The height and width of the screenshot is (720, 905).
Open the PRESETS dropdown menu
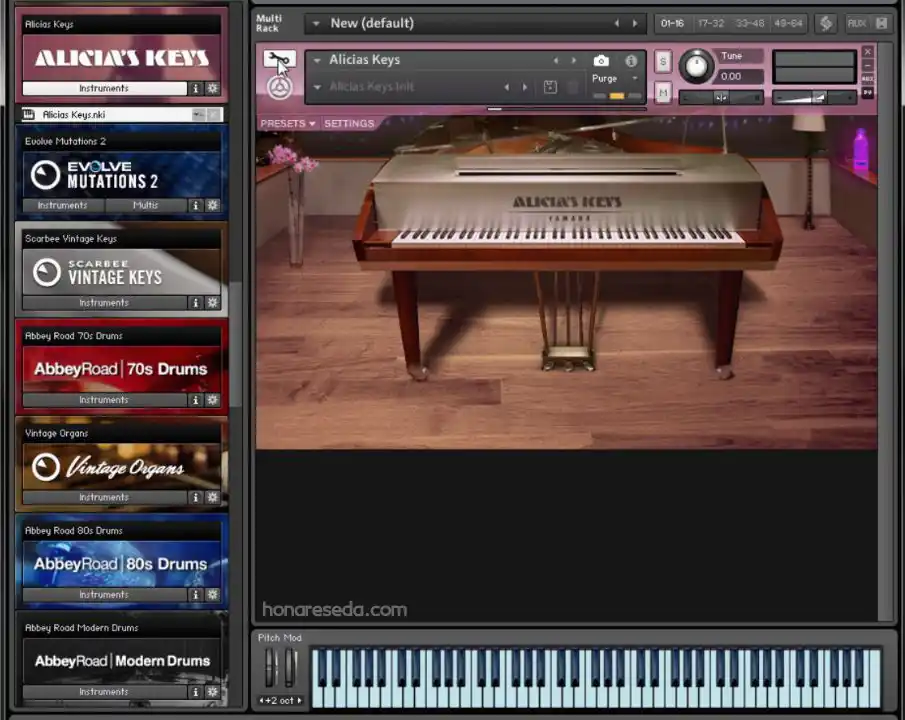pos(288,124)
